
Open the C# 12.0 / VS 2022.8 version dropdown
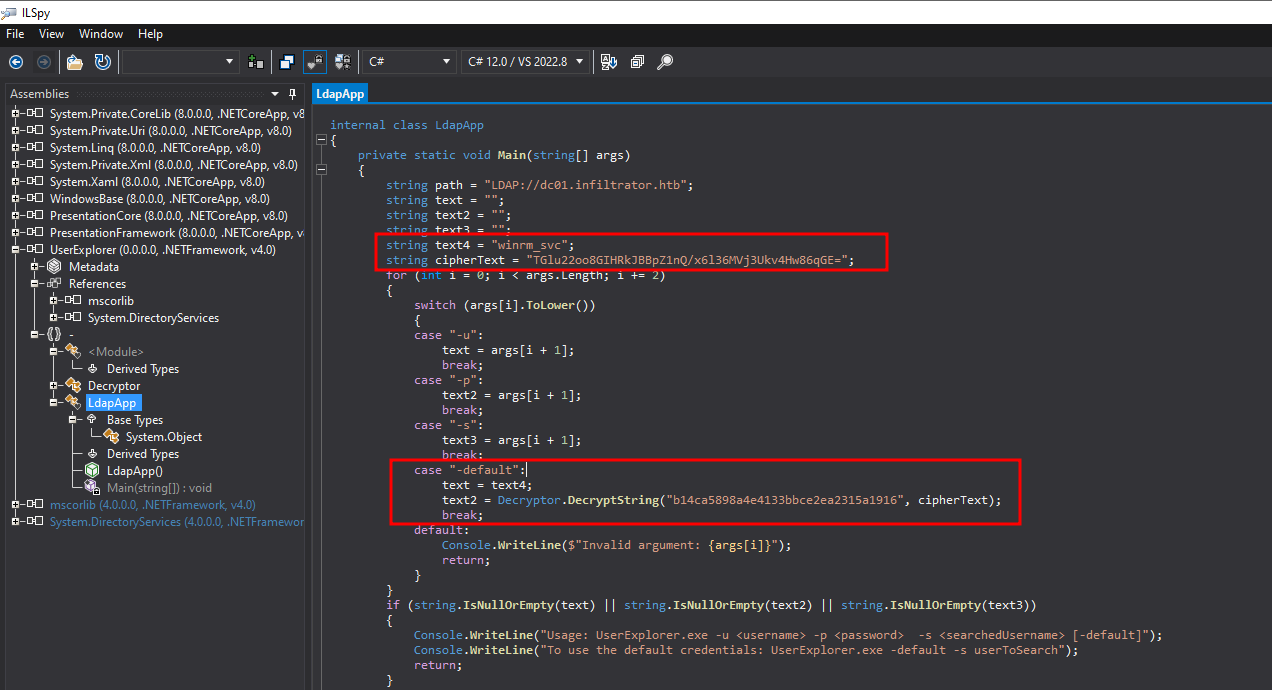coord(527,62)
